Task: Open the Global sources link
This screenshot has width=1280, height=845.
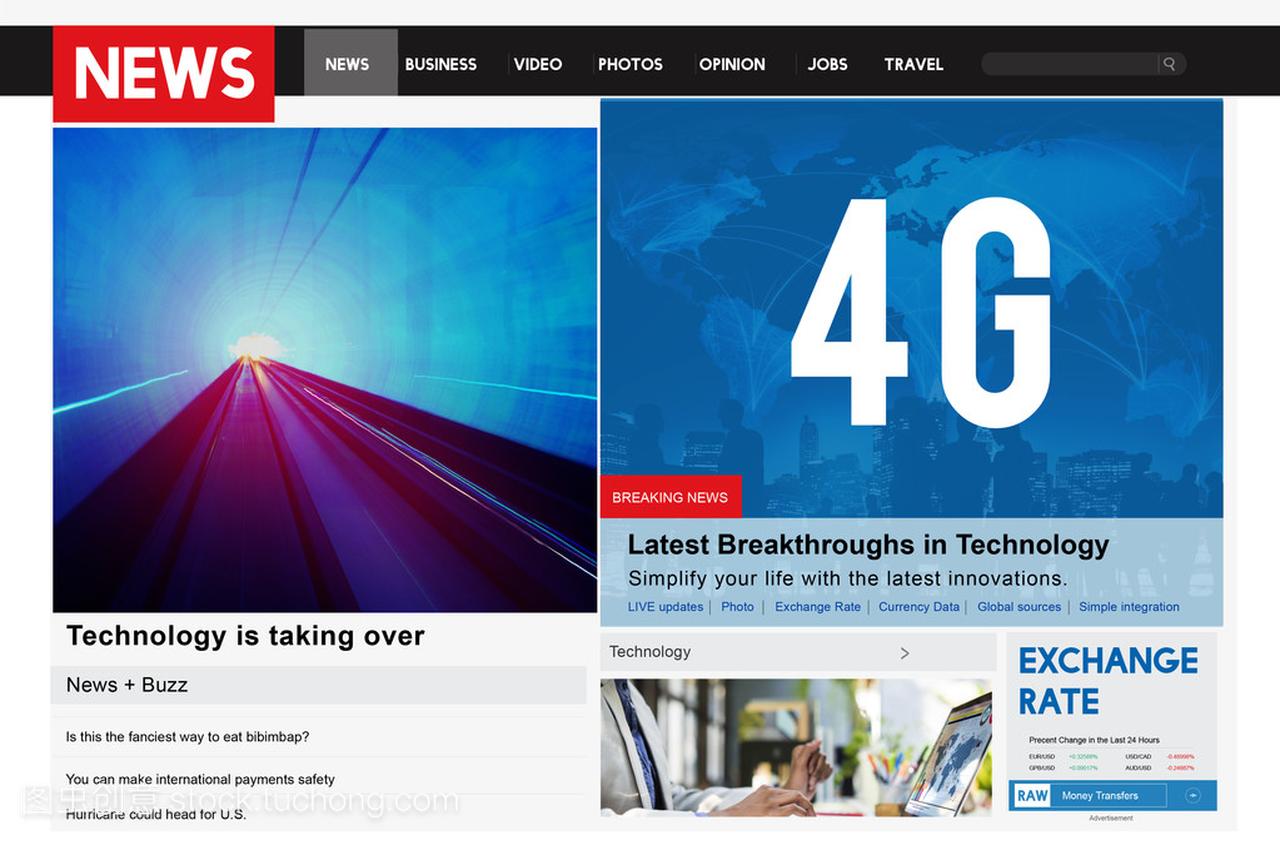Action: [1019, 607]
